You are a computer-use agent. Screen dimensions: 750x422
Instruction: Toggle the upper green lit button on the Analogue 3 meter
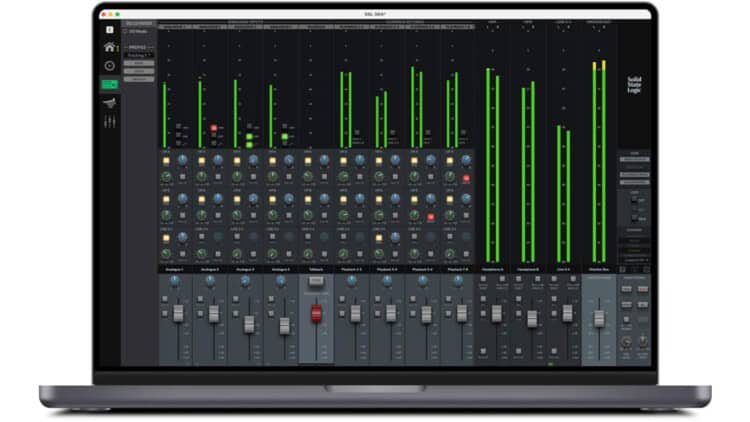coord(249,137)
